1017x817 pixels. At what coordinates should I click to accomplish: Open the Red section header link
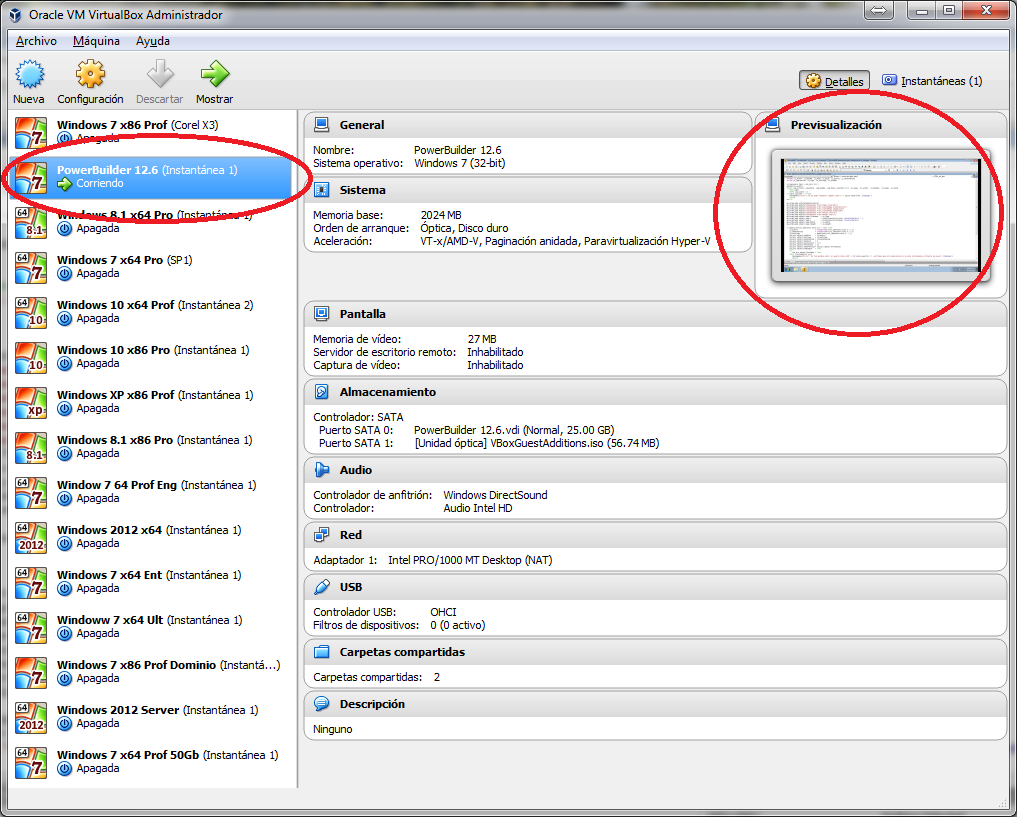tap(351, 535)
